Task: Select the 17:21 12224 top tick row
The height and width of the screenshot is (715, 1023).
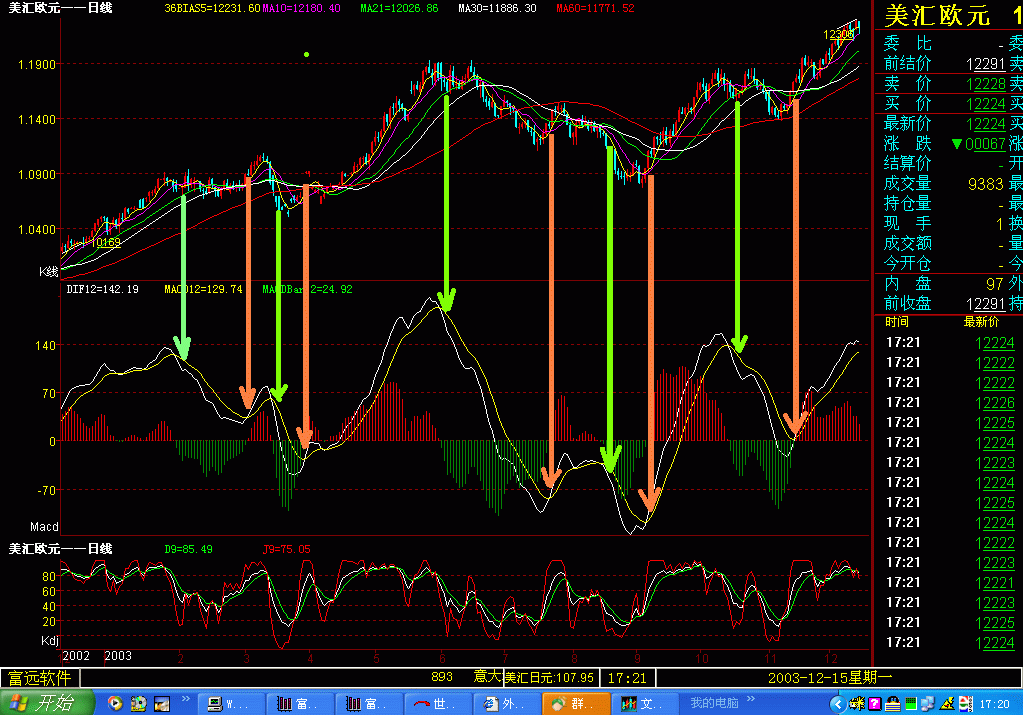Action: [x=949, y=342]
